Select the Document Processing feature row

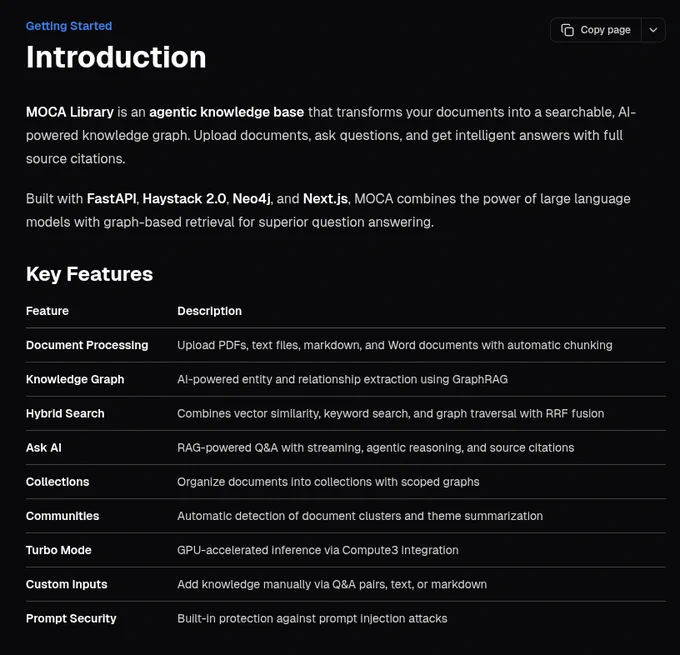click(346, 345)
